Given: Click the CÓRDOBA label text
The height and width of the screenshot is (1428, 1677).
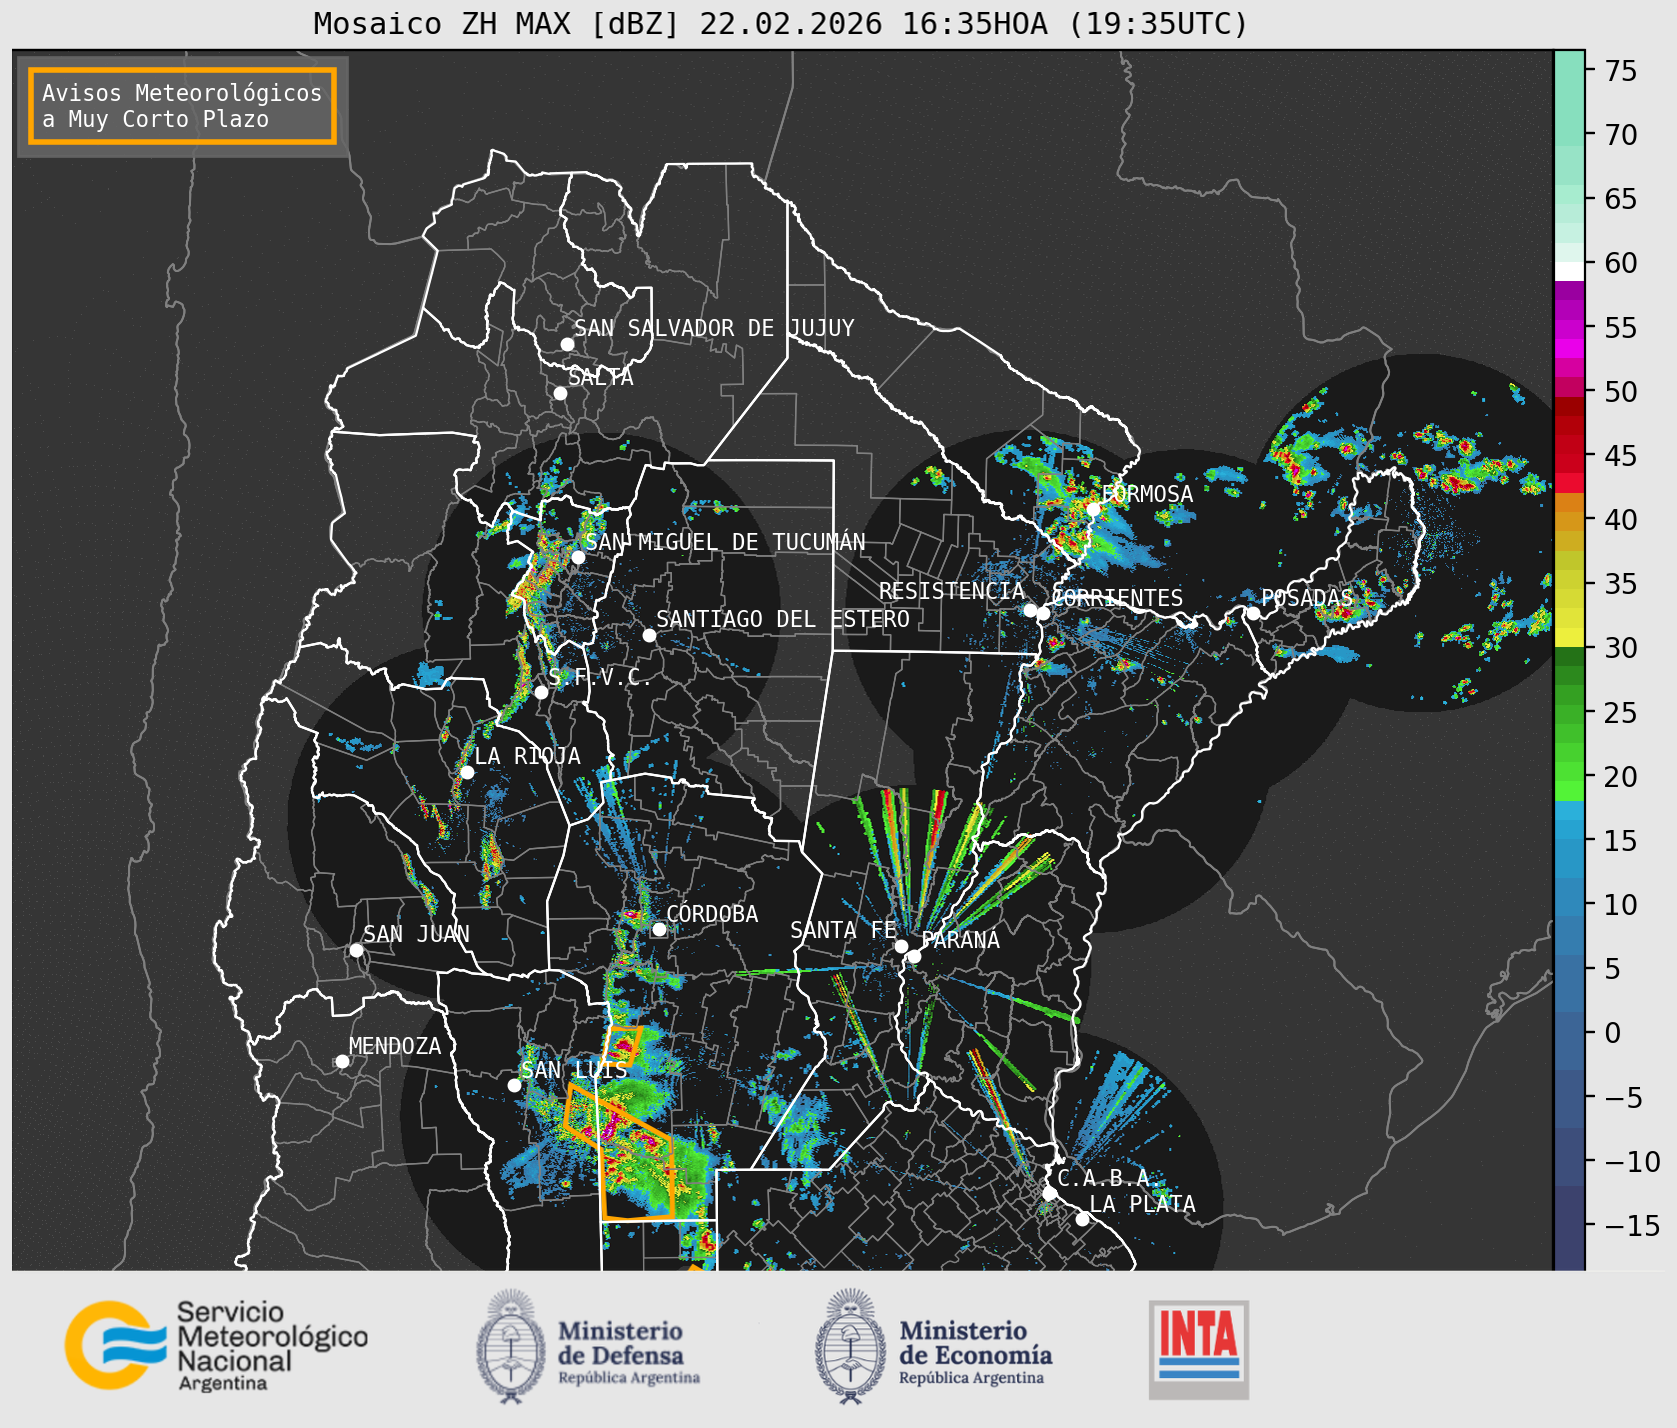Looking at the screenshot, I should pyautogui.click(x=712, y=914).
